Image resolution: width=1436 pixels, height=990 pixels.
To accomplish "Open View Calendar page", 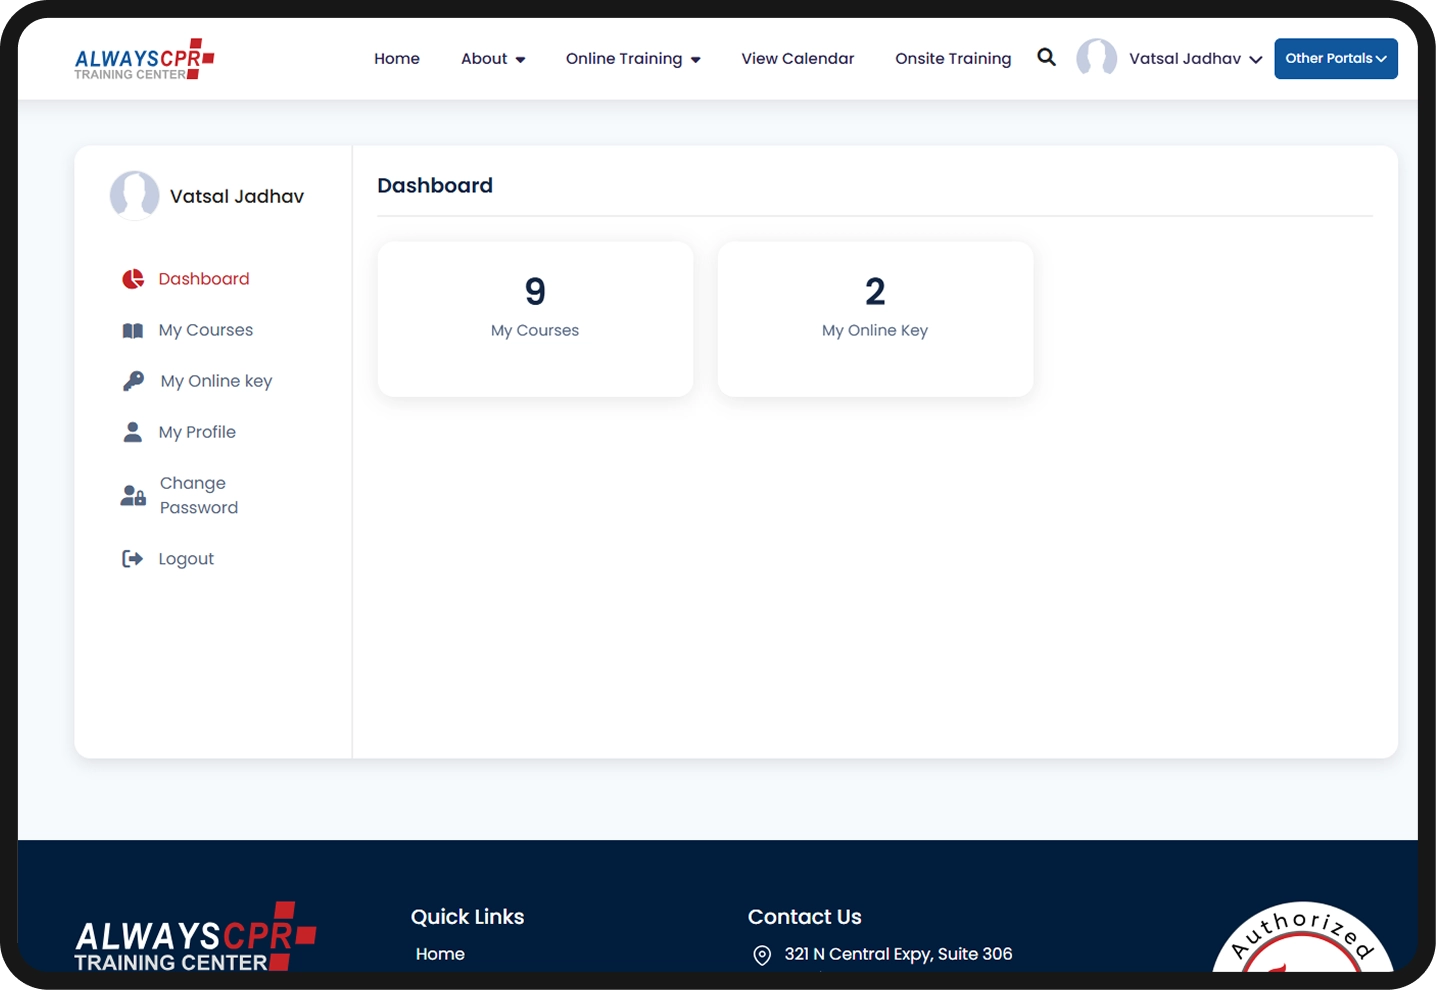I will (798, 58).
